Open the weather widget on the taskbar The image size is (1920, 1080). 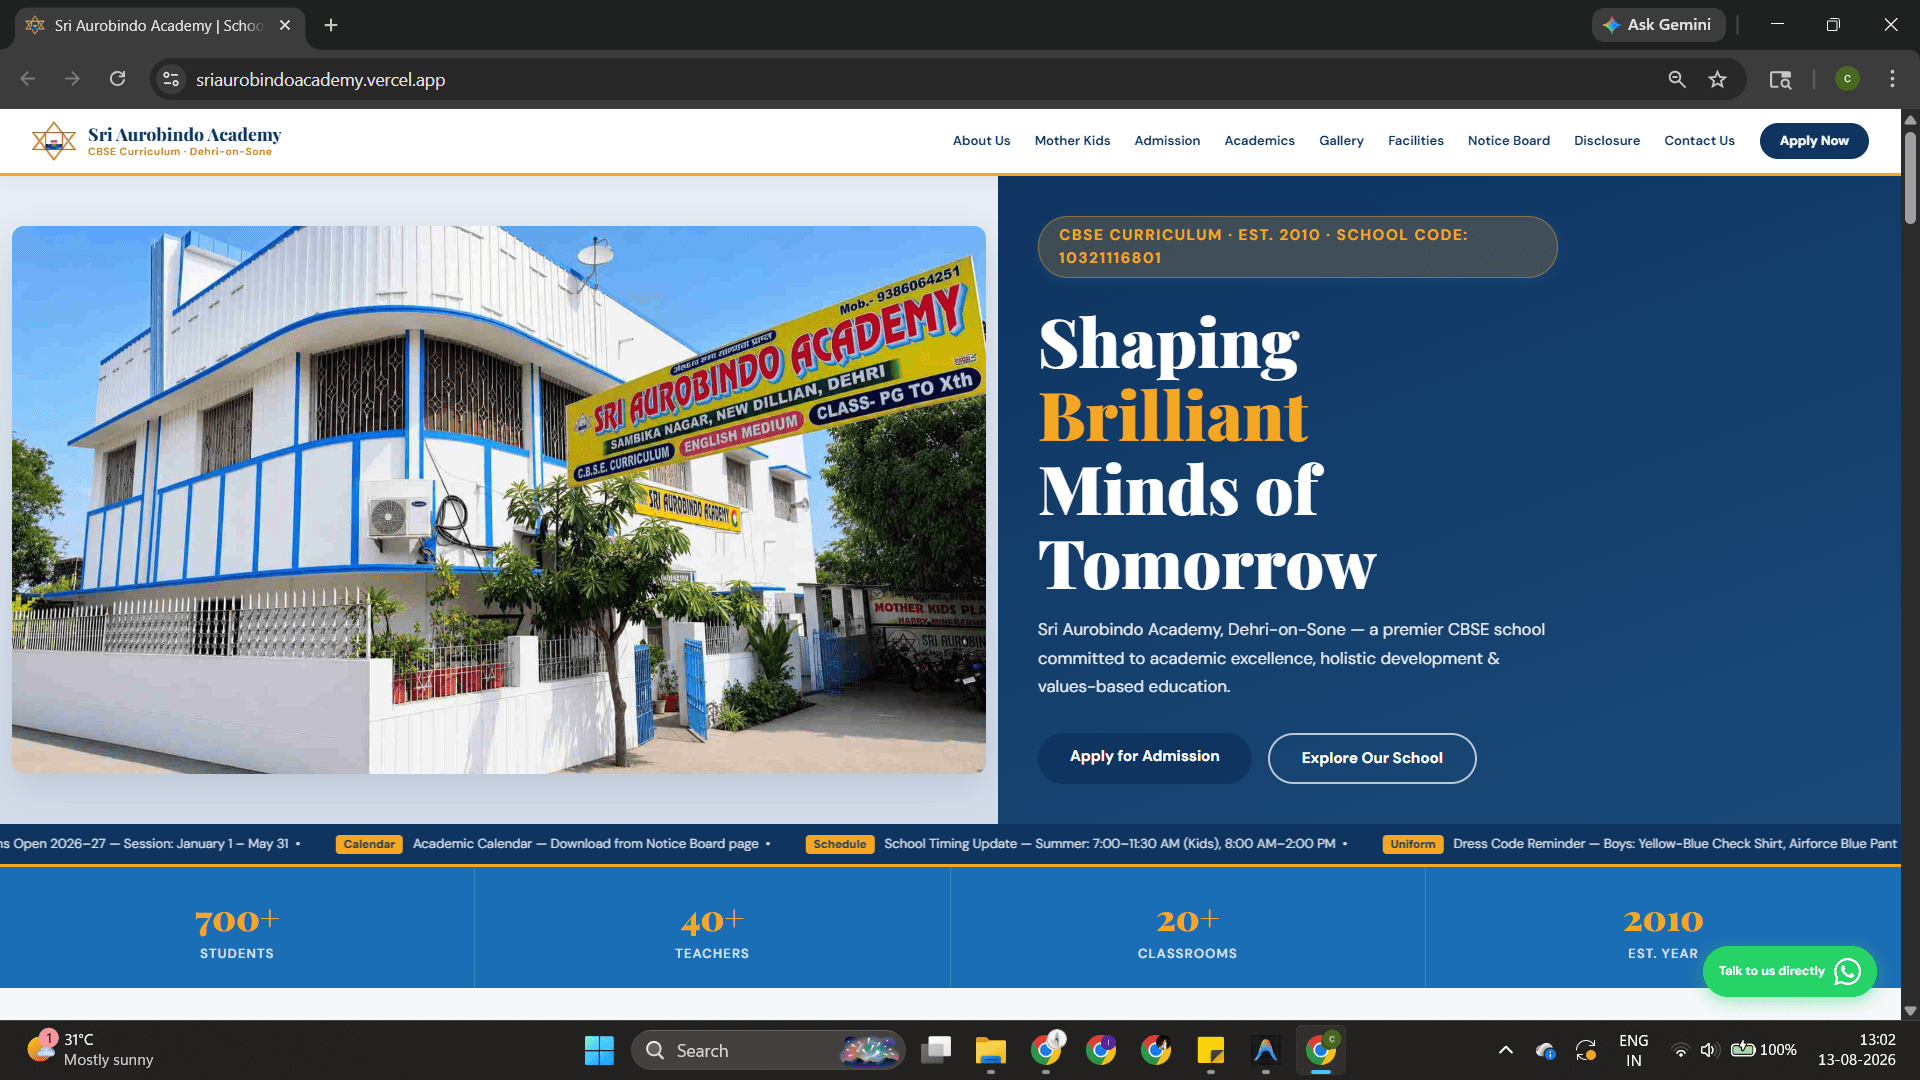click(90, 1050)
